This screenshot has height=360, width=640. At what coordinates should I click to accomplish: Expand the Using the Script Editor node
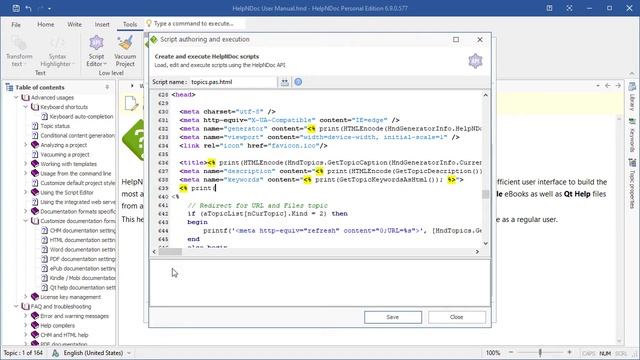(26, 192)
